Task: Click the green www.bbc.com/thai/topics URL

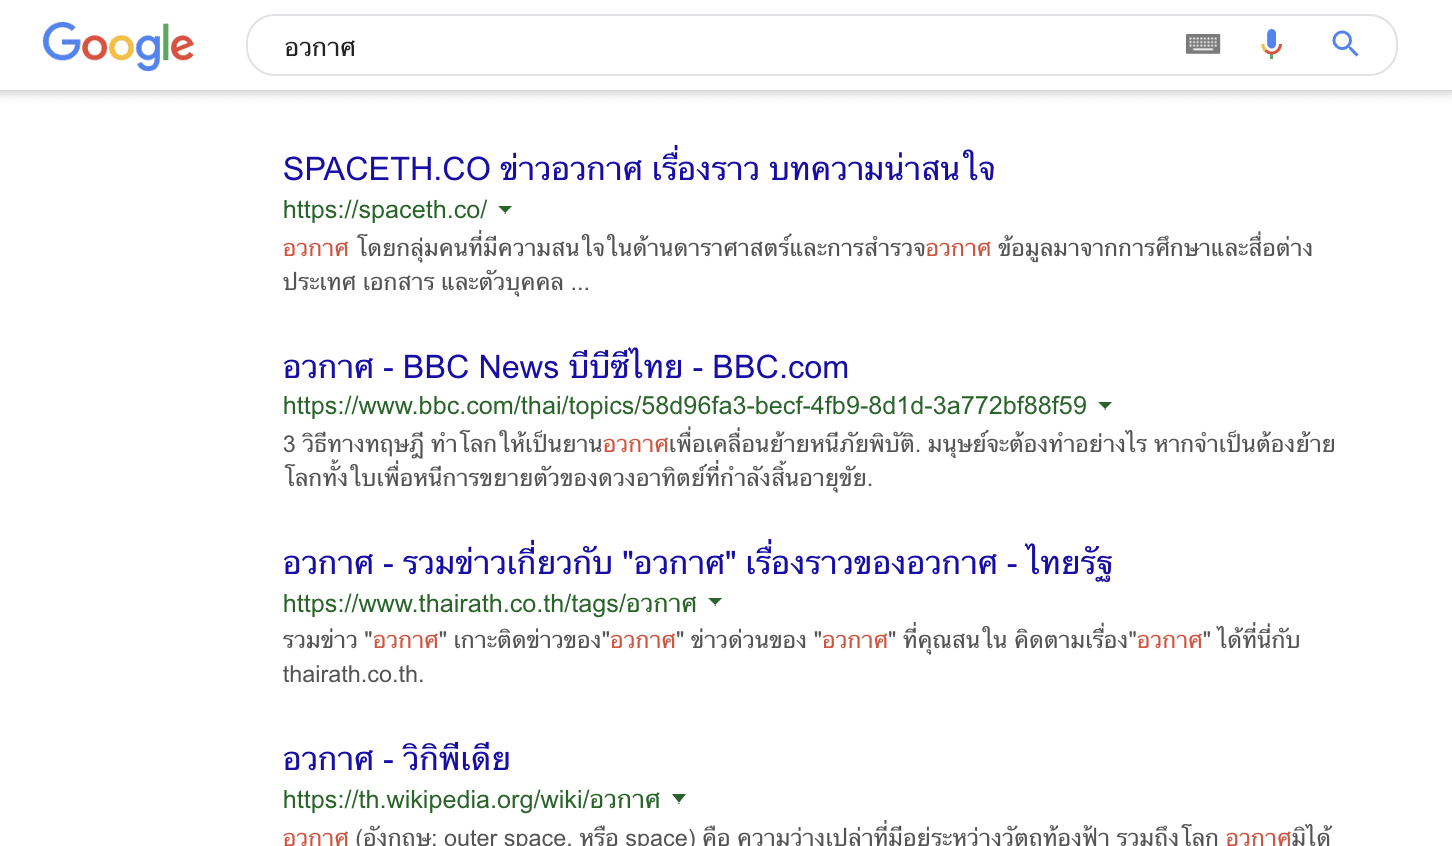Action: coord(684,406)
